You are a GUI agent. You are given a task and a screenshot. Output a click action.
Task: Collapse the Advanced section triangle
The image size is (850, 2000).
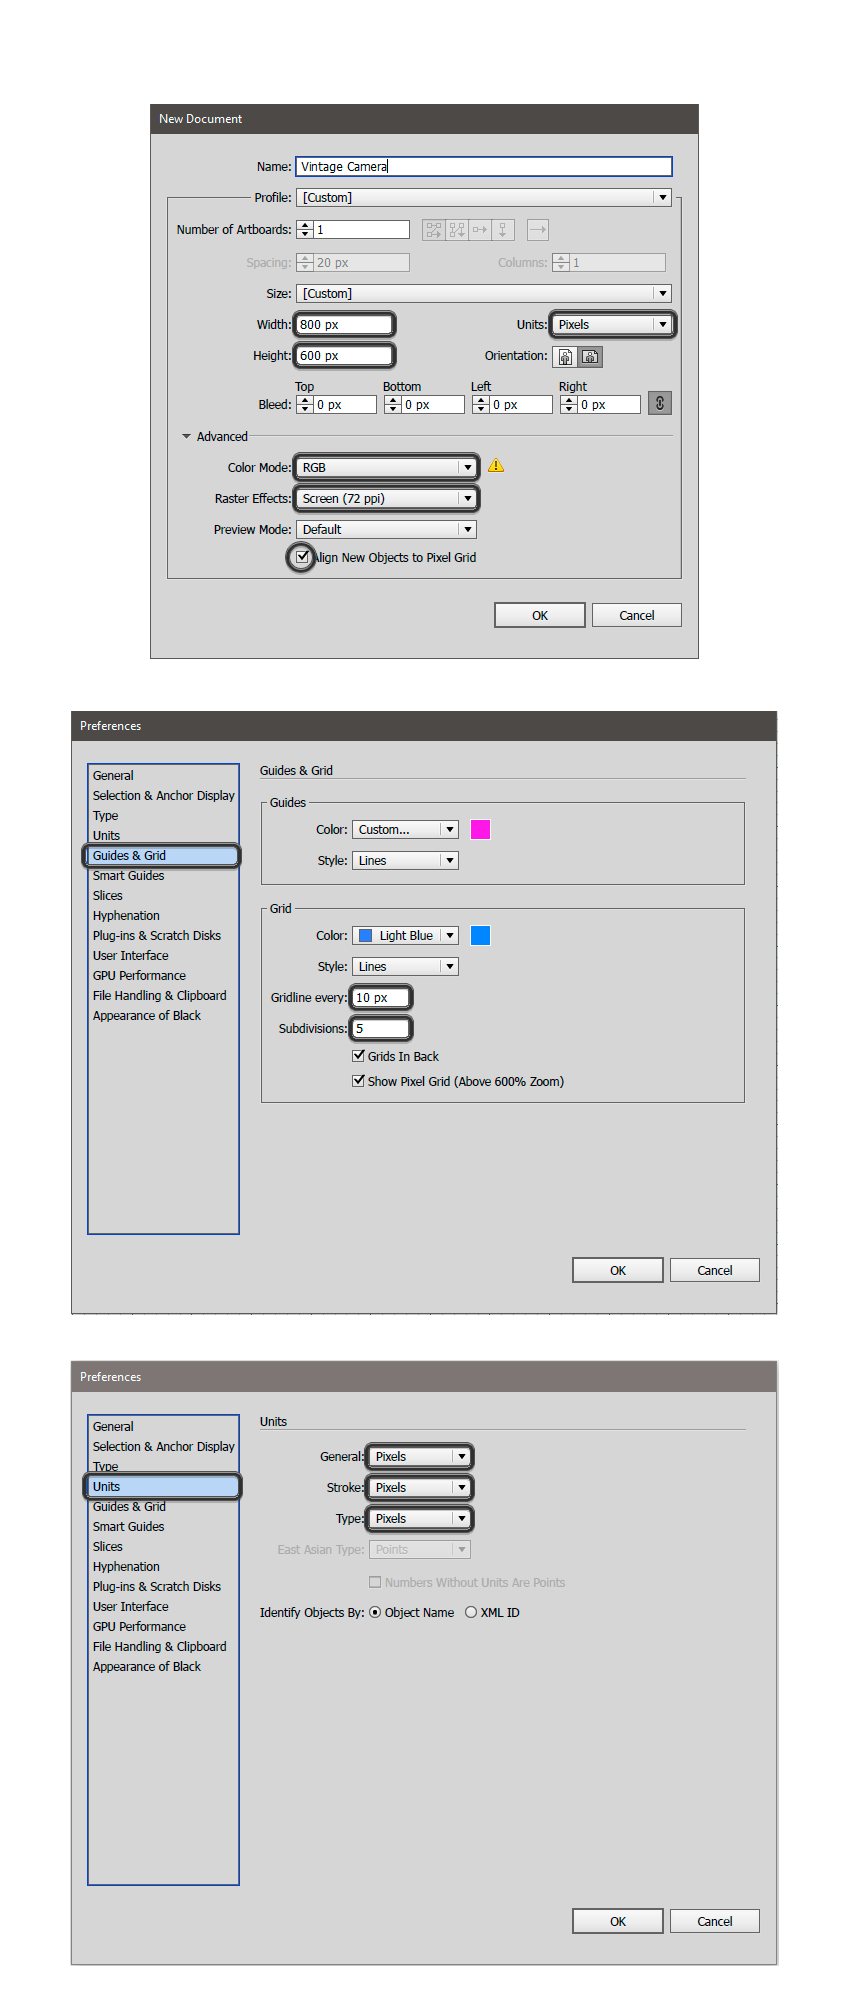pos(186,436)
